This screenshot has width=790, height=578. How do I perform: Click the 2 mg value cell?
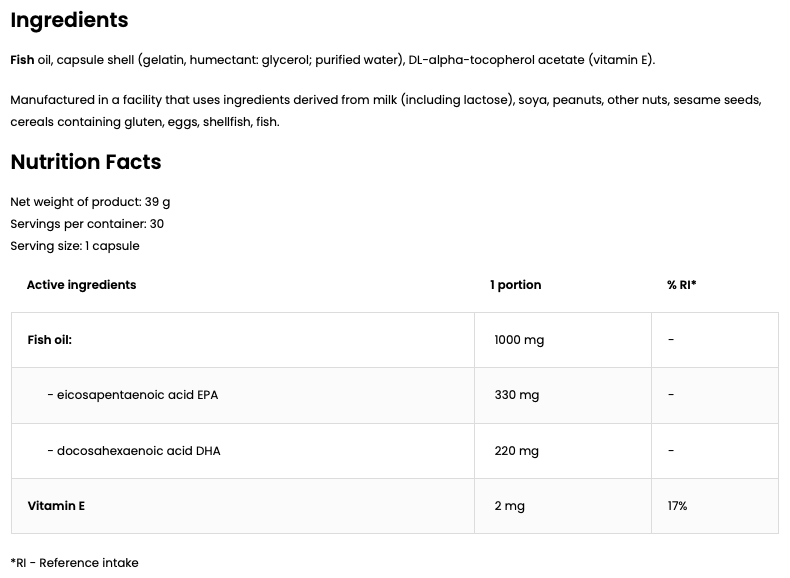coord(509,506)
